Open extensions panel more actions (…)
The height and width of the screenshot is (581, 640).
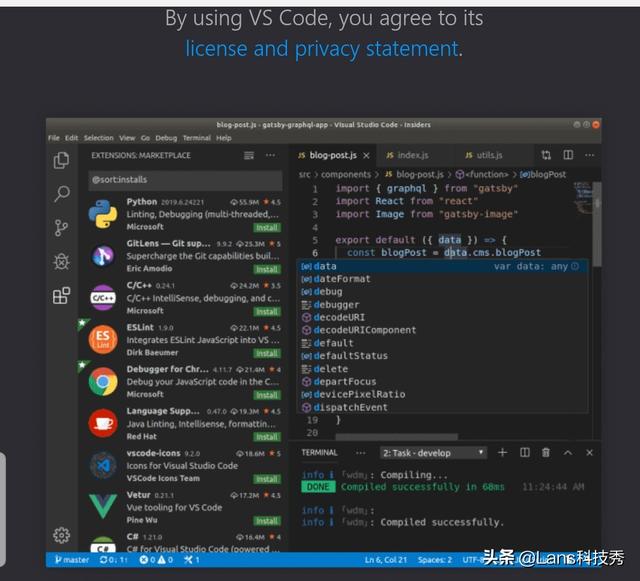tap(270, 155)
